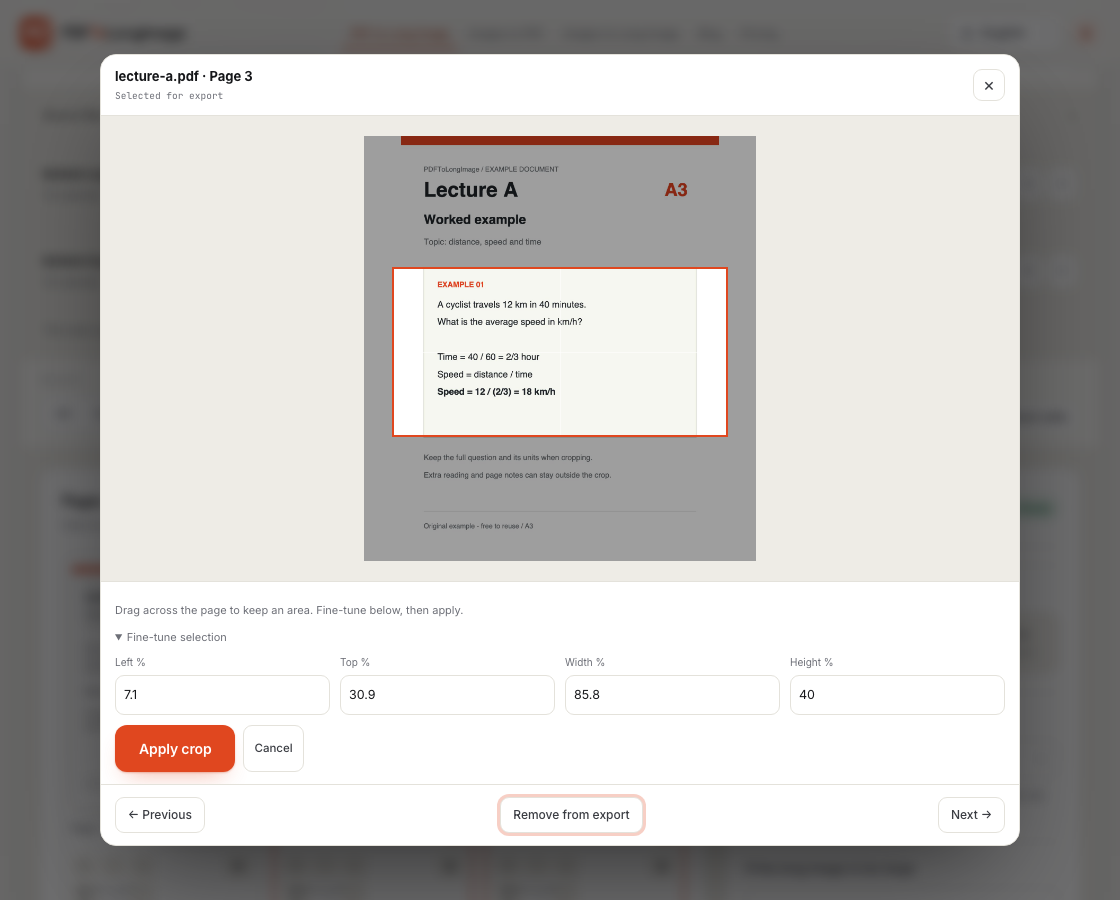Click the "Speed = distance / time" line
This screenshot has width=1120, height=900.
485,375
